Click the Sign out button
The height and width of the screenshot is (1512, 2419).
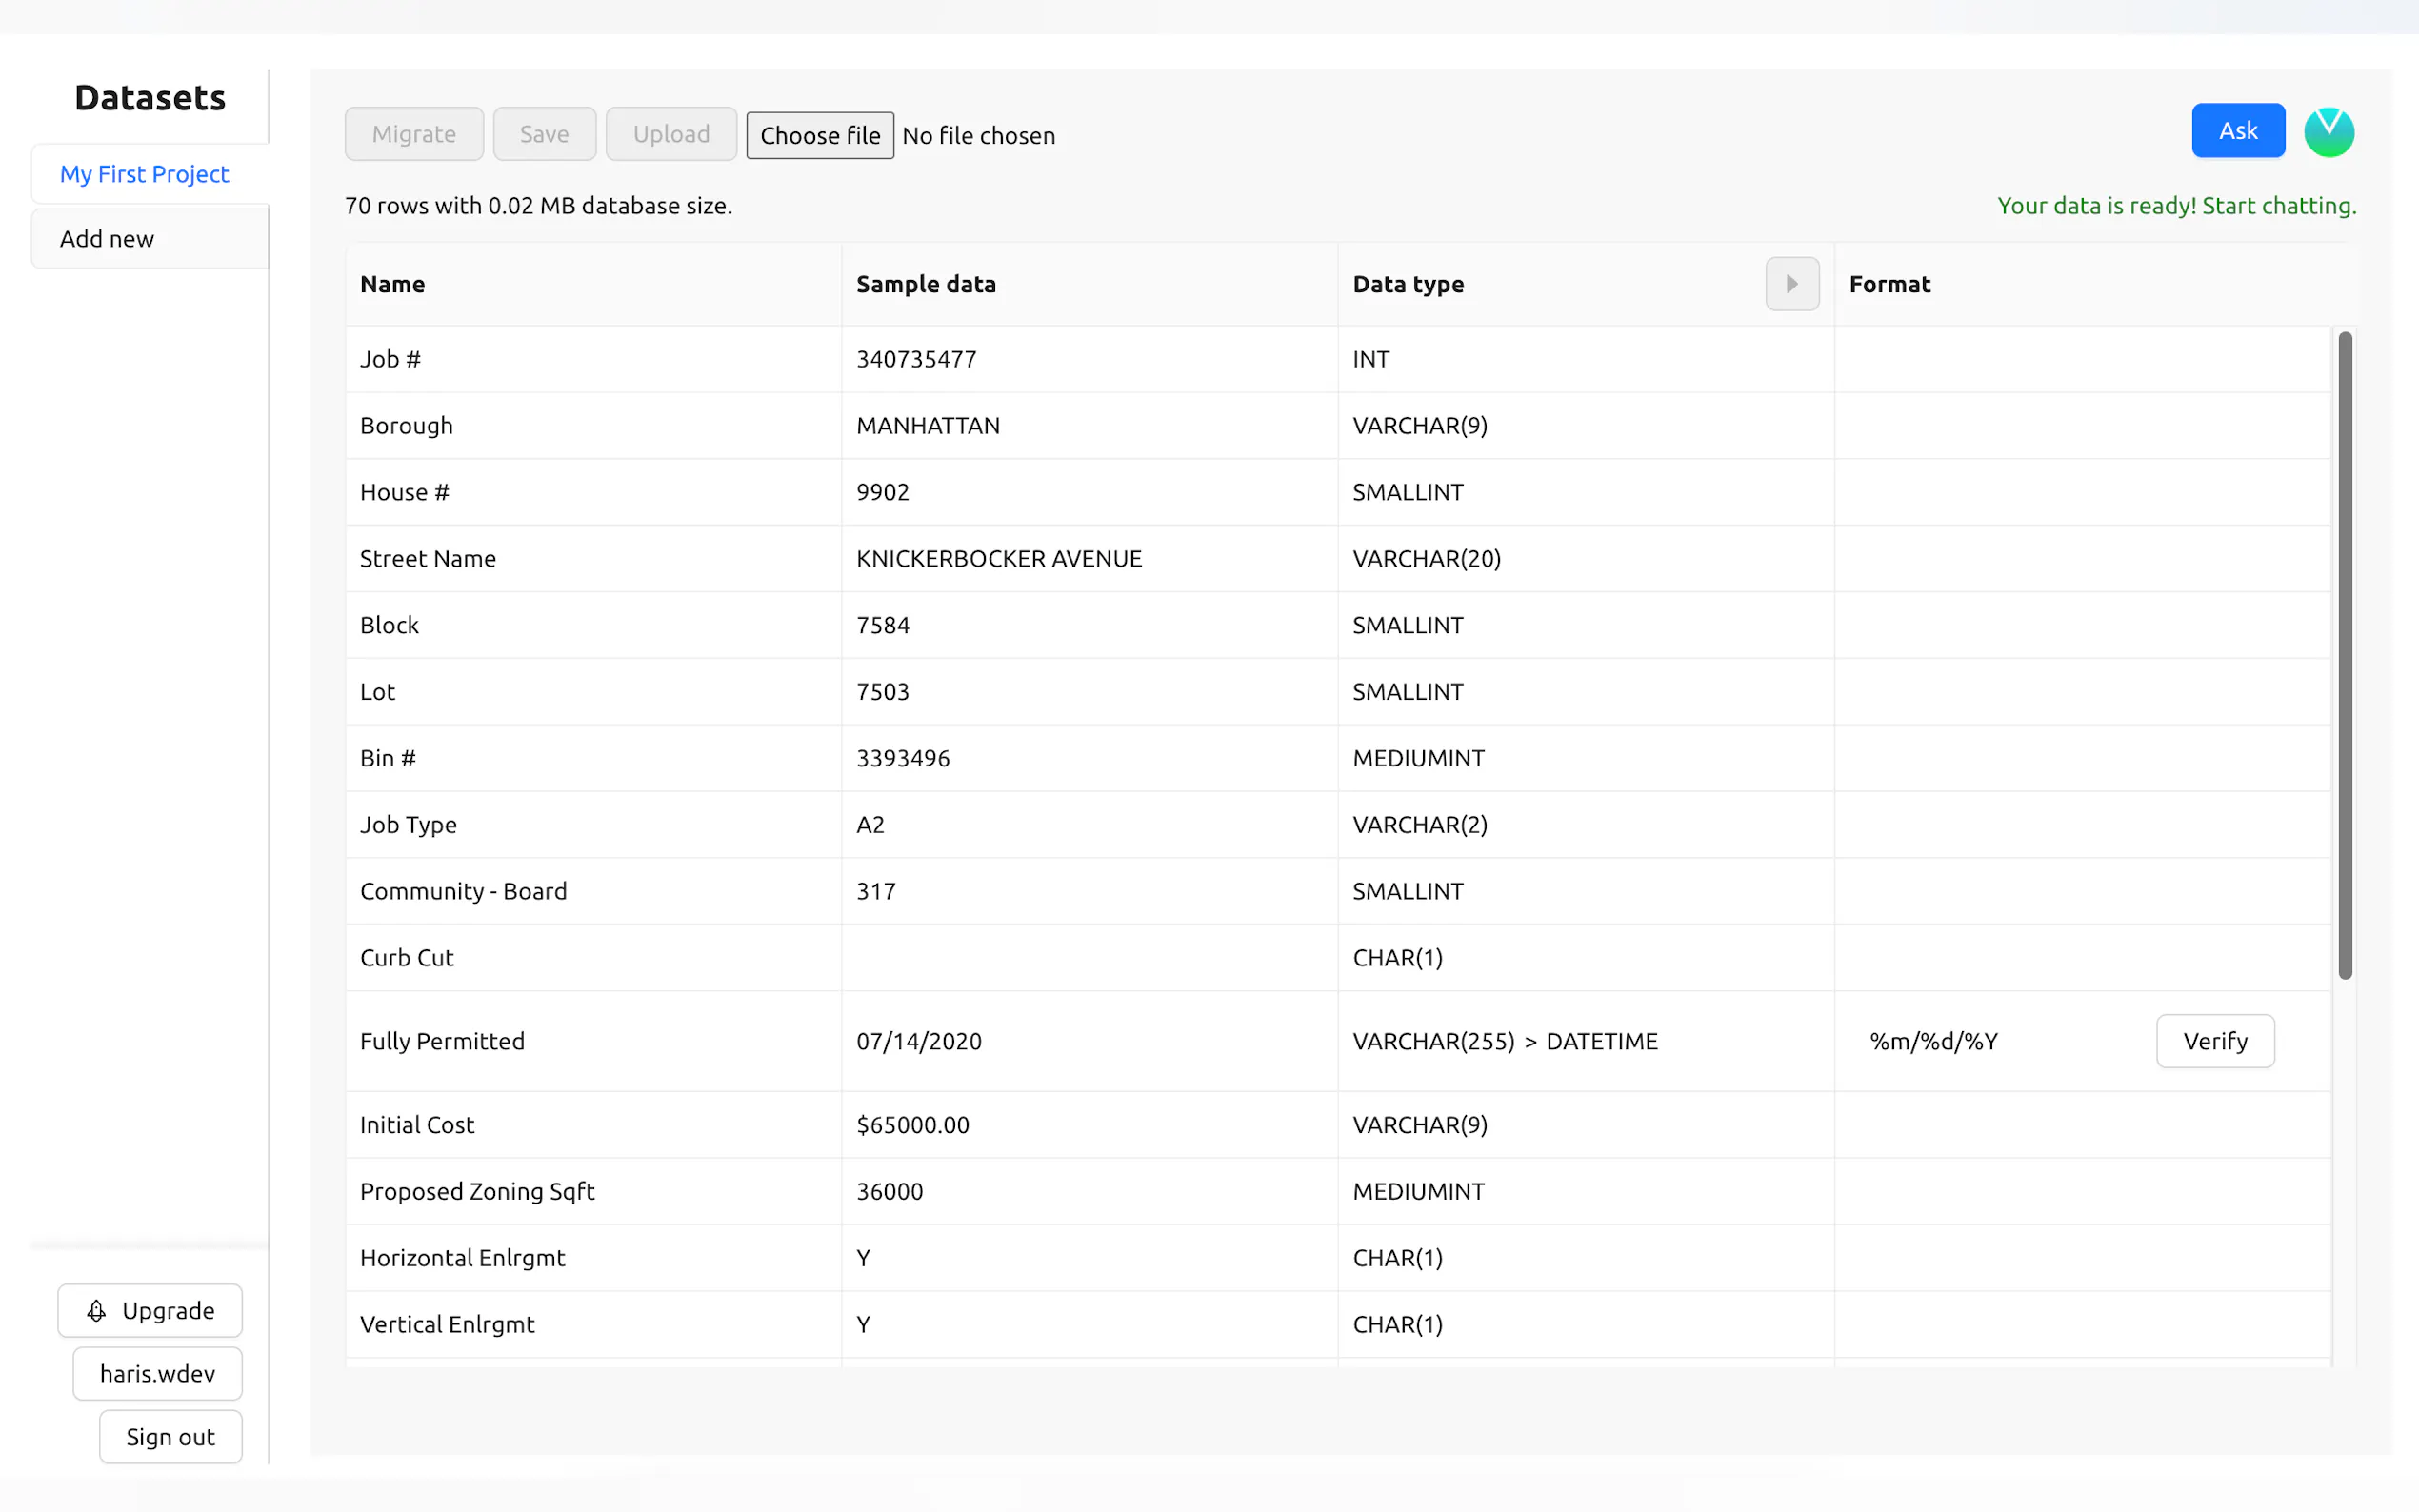170,1436
